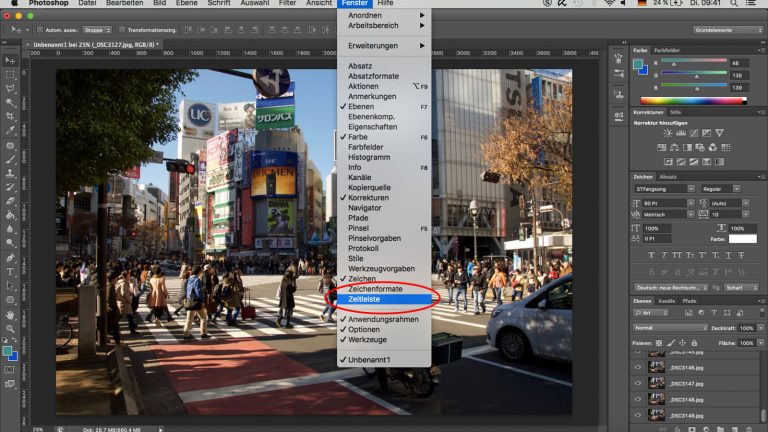Pick the Lasso tool

point(10,88)
